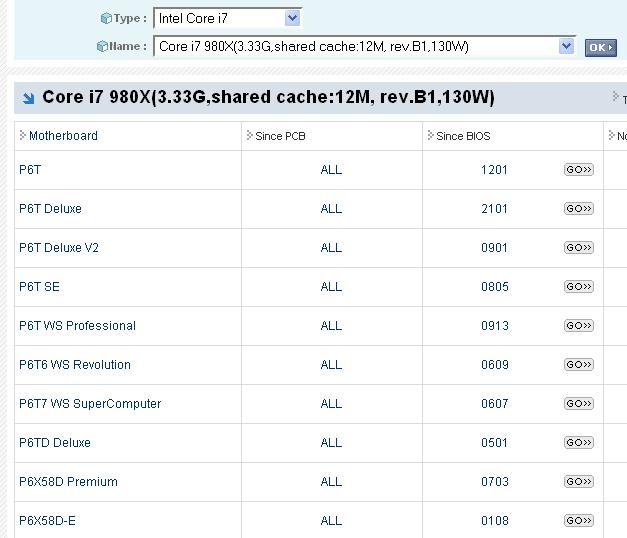
Task: Click the GO button for P6T7 WS SuperComputer
Action: [x=579, y=404]
